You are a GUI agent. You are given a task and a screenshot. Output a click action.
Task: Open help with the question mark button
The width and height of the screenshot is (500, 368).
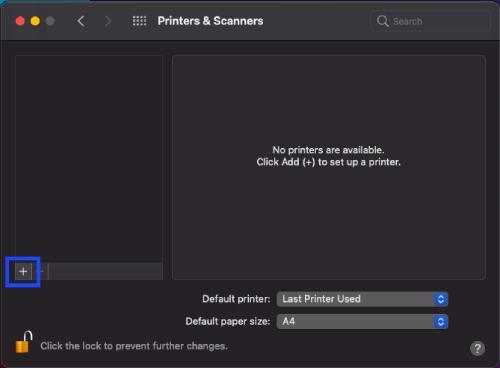click(x=477, y=349)
